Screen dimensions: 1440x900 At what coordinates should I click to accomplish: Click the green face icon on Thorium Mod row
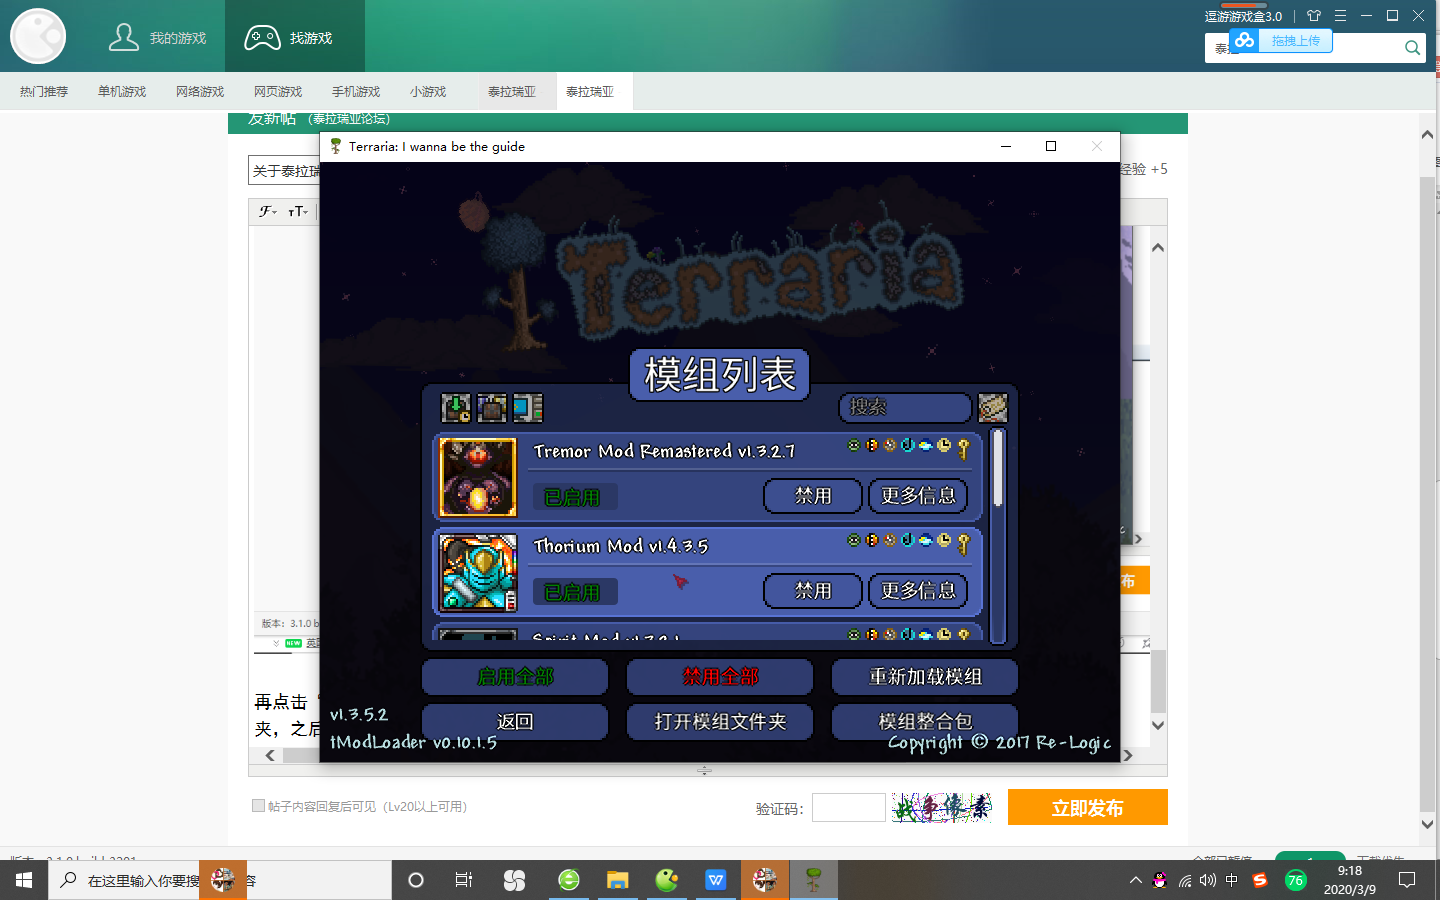click(x=854, y=540)
